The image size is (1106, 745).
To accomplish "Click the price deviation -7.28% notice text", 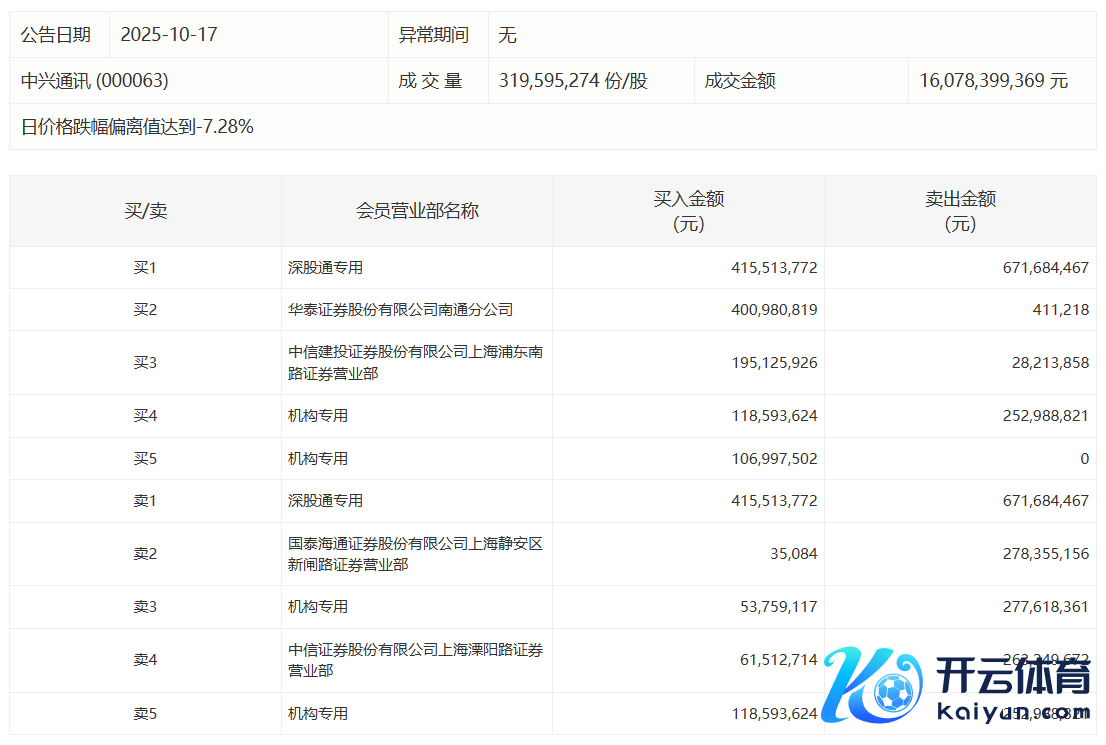I will 137,127.
